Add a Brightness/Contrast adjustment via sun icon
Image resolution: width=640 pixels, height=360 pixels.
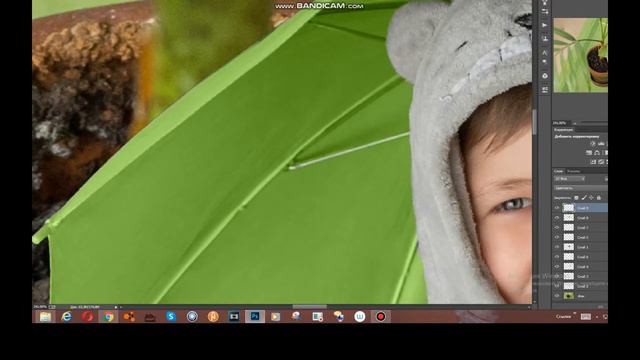tap(593, 144)
